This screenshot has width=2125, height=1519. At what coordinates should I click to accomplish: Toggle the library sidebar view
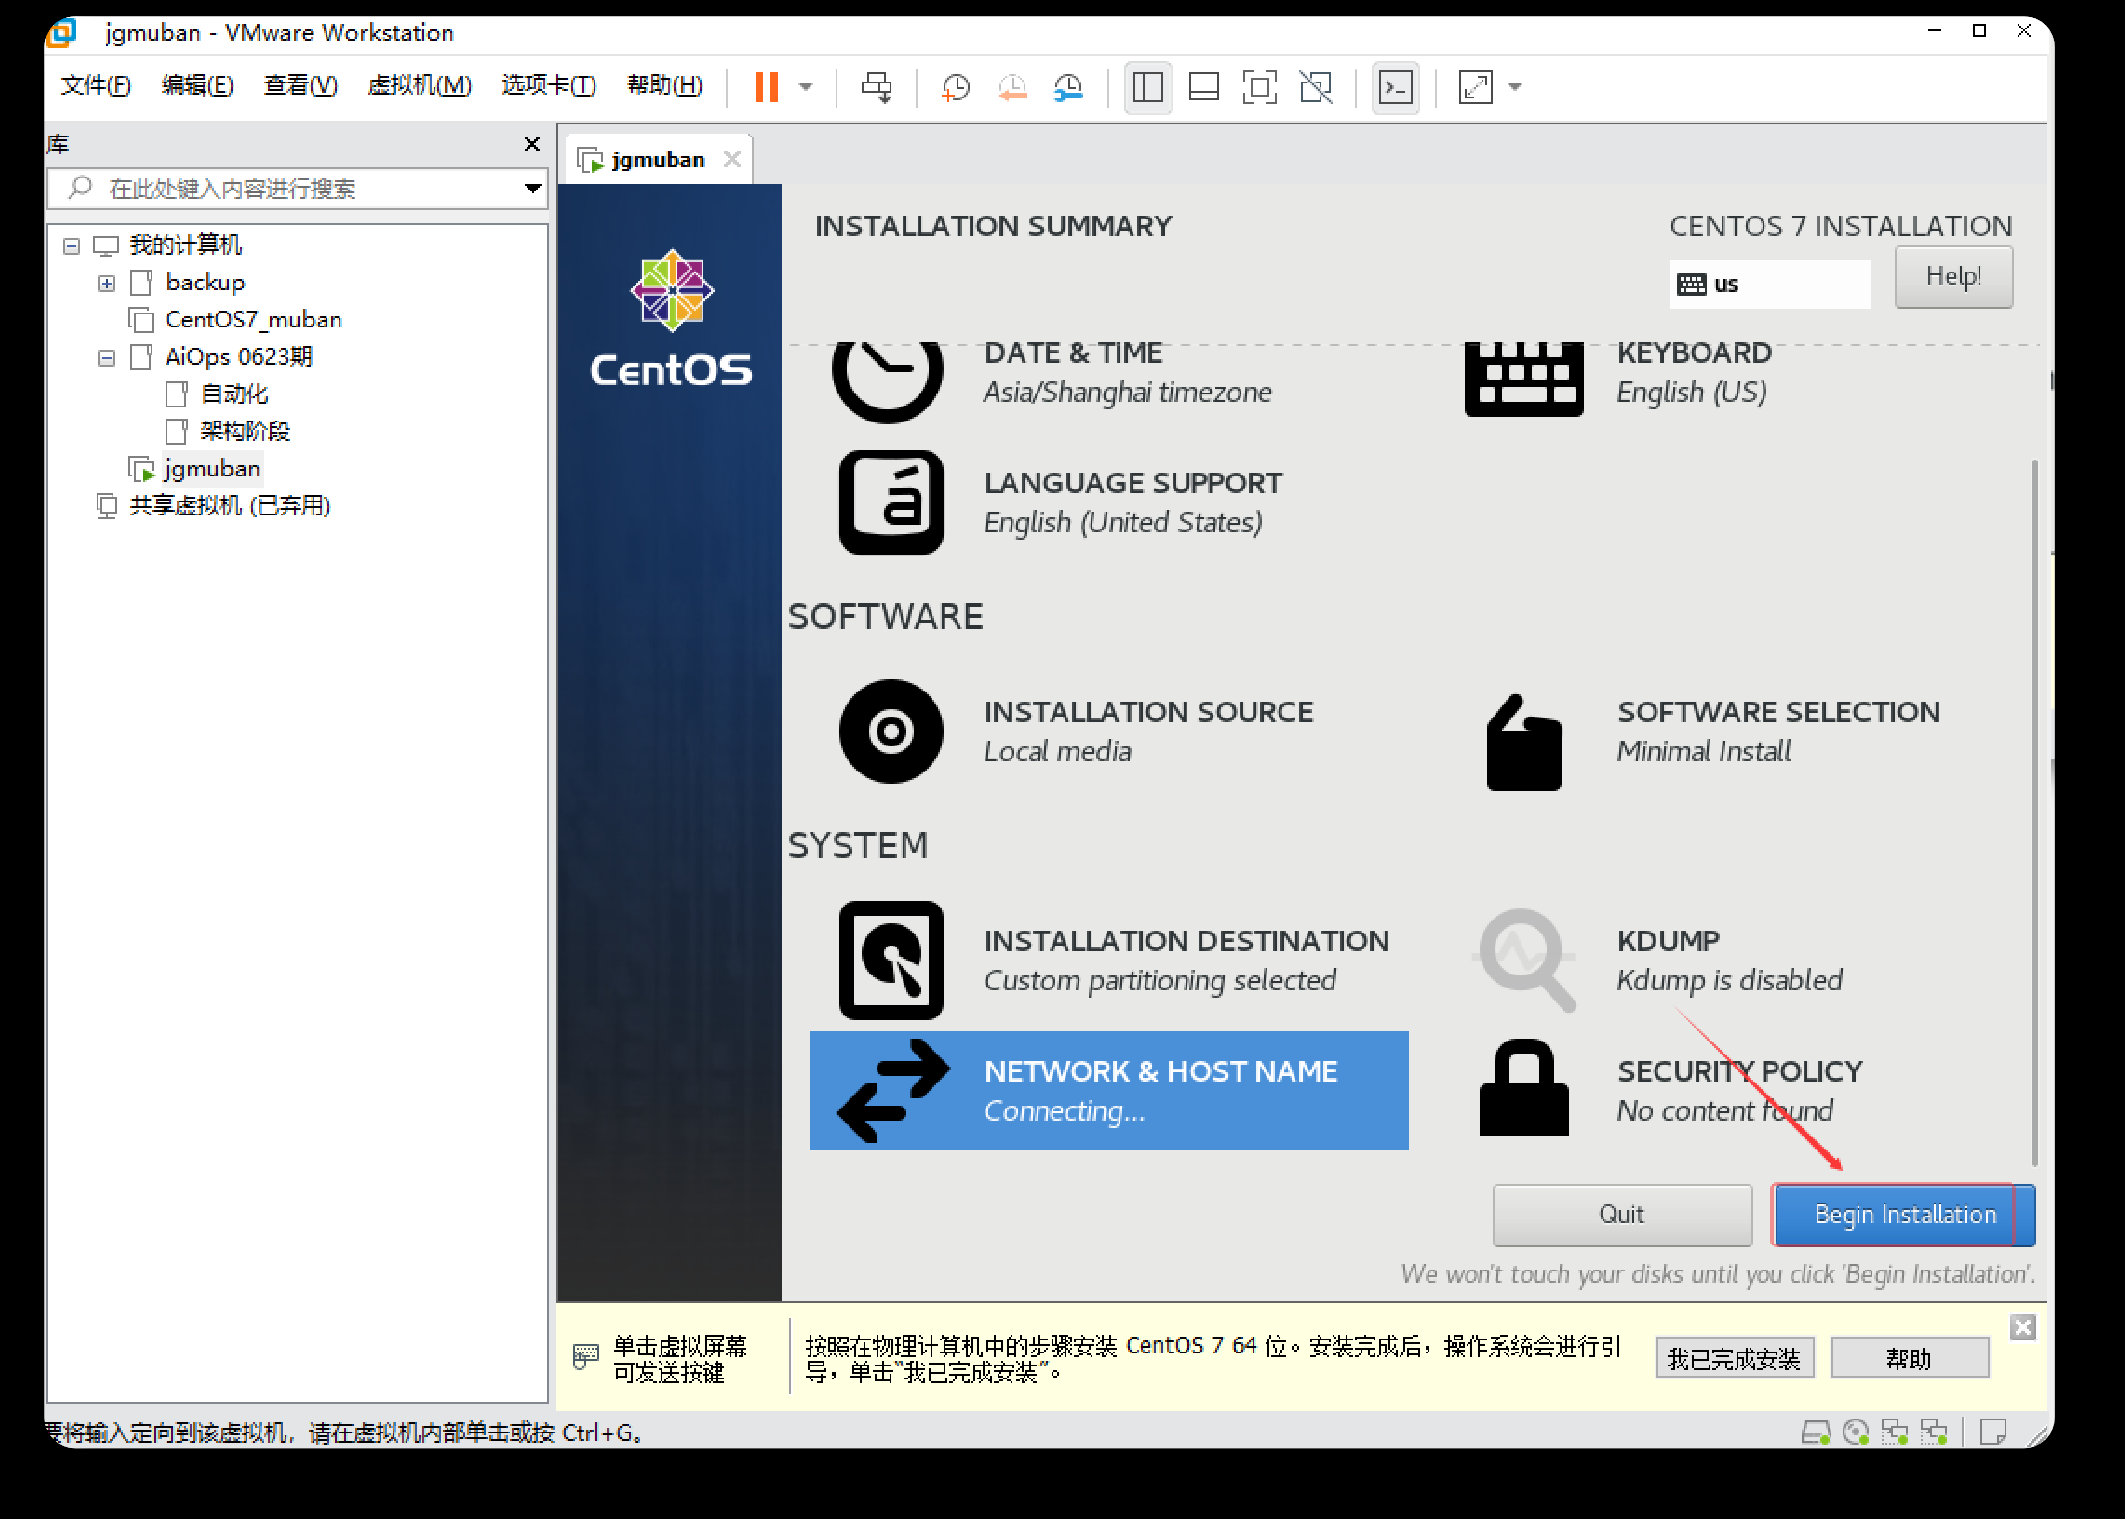1148,87
